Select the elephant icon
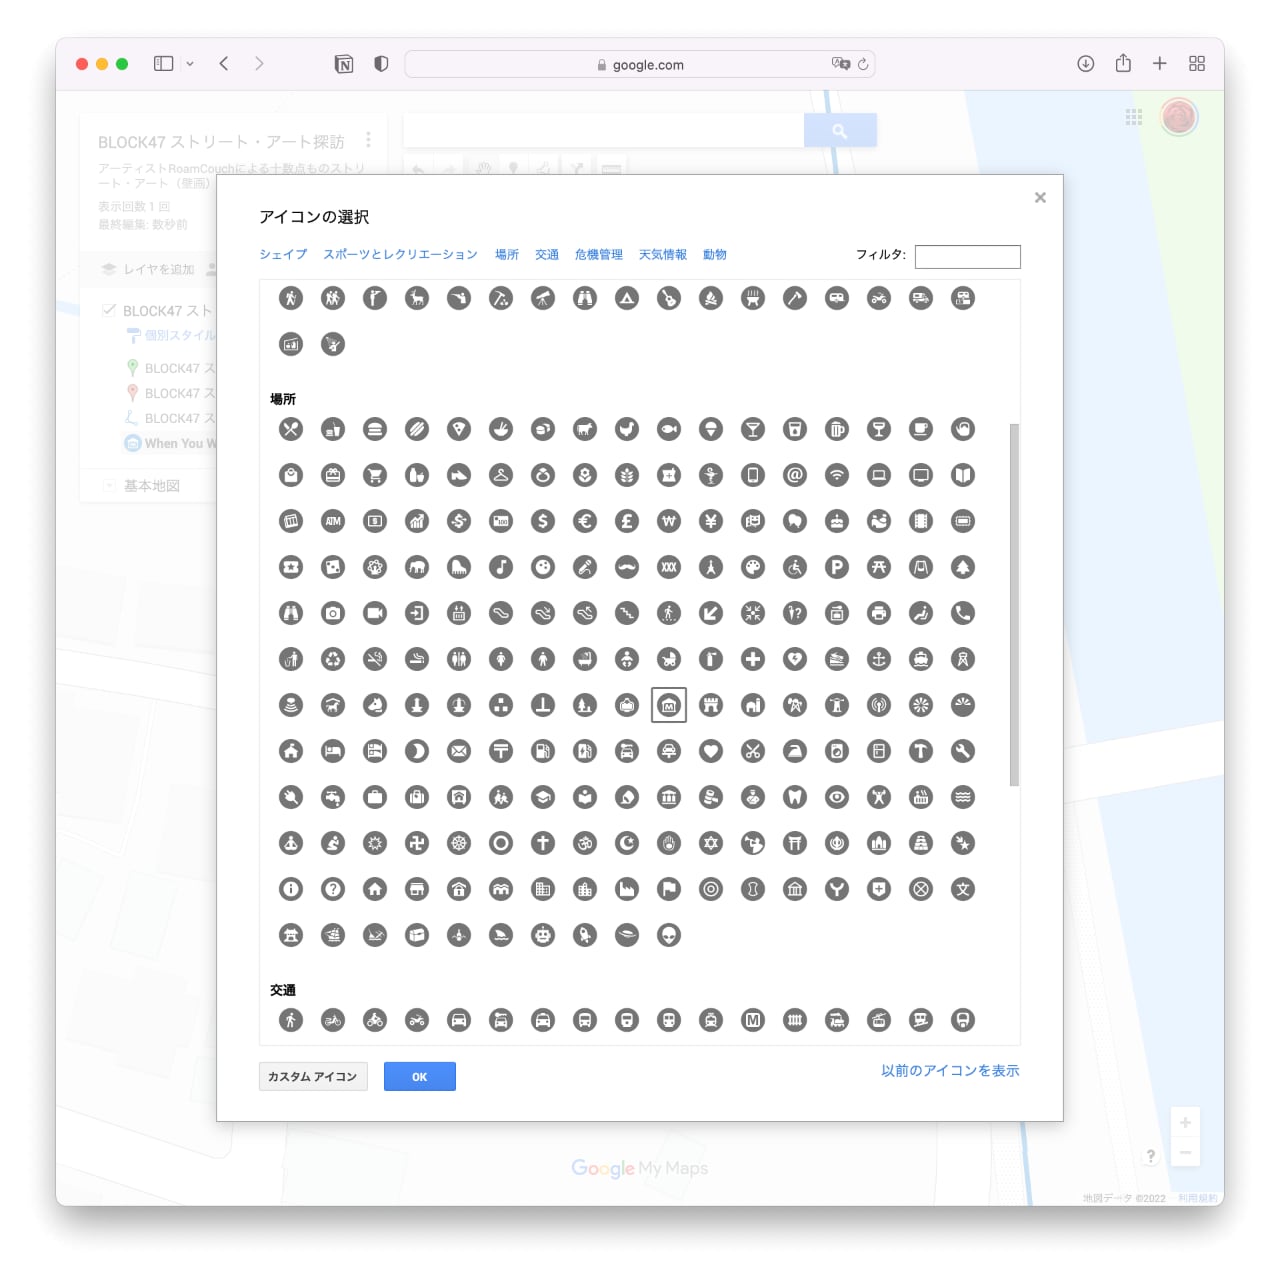Viewport: 1280px width, 1280px height. coord(417,567)
